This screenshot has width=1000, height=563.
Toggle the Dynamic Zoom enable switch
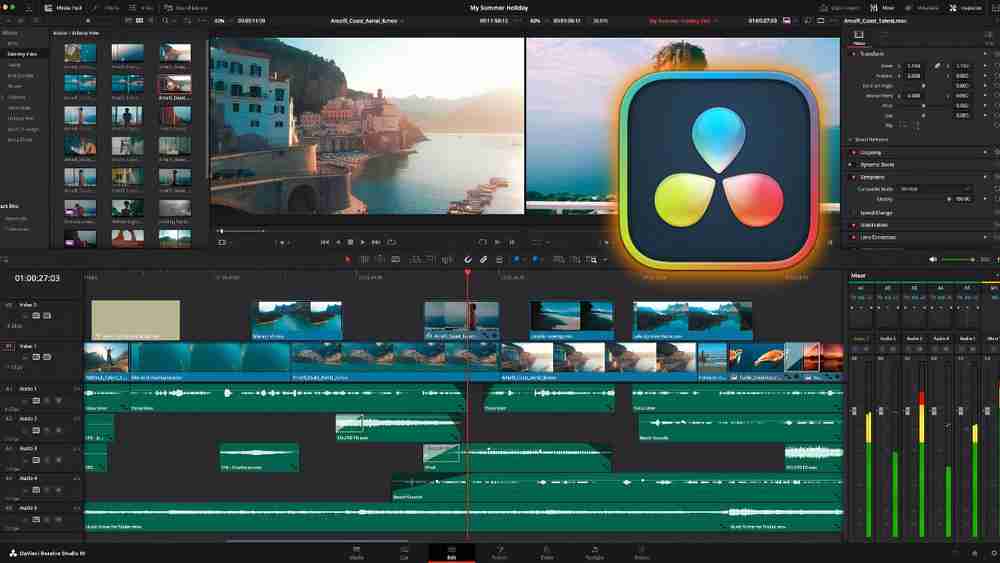(854, 165)
